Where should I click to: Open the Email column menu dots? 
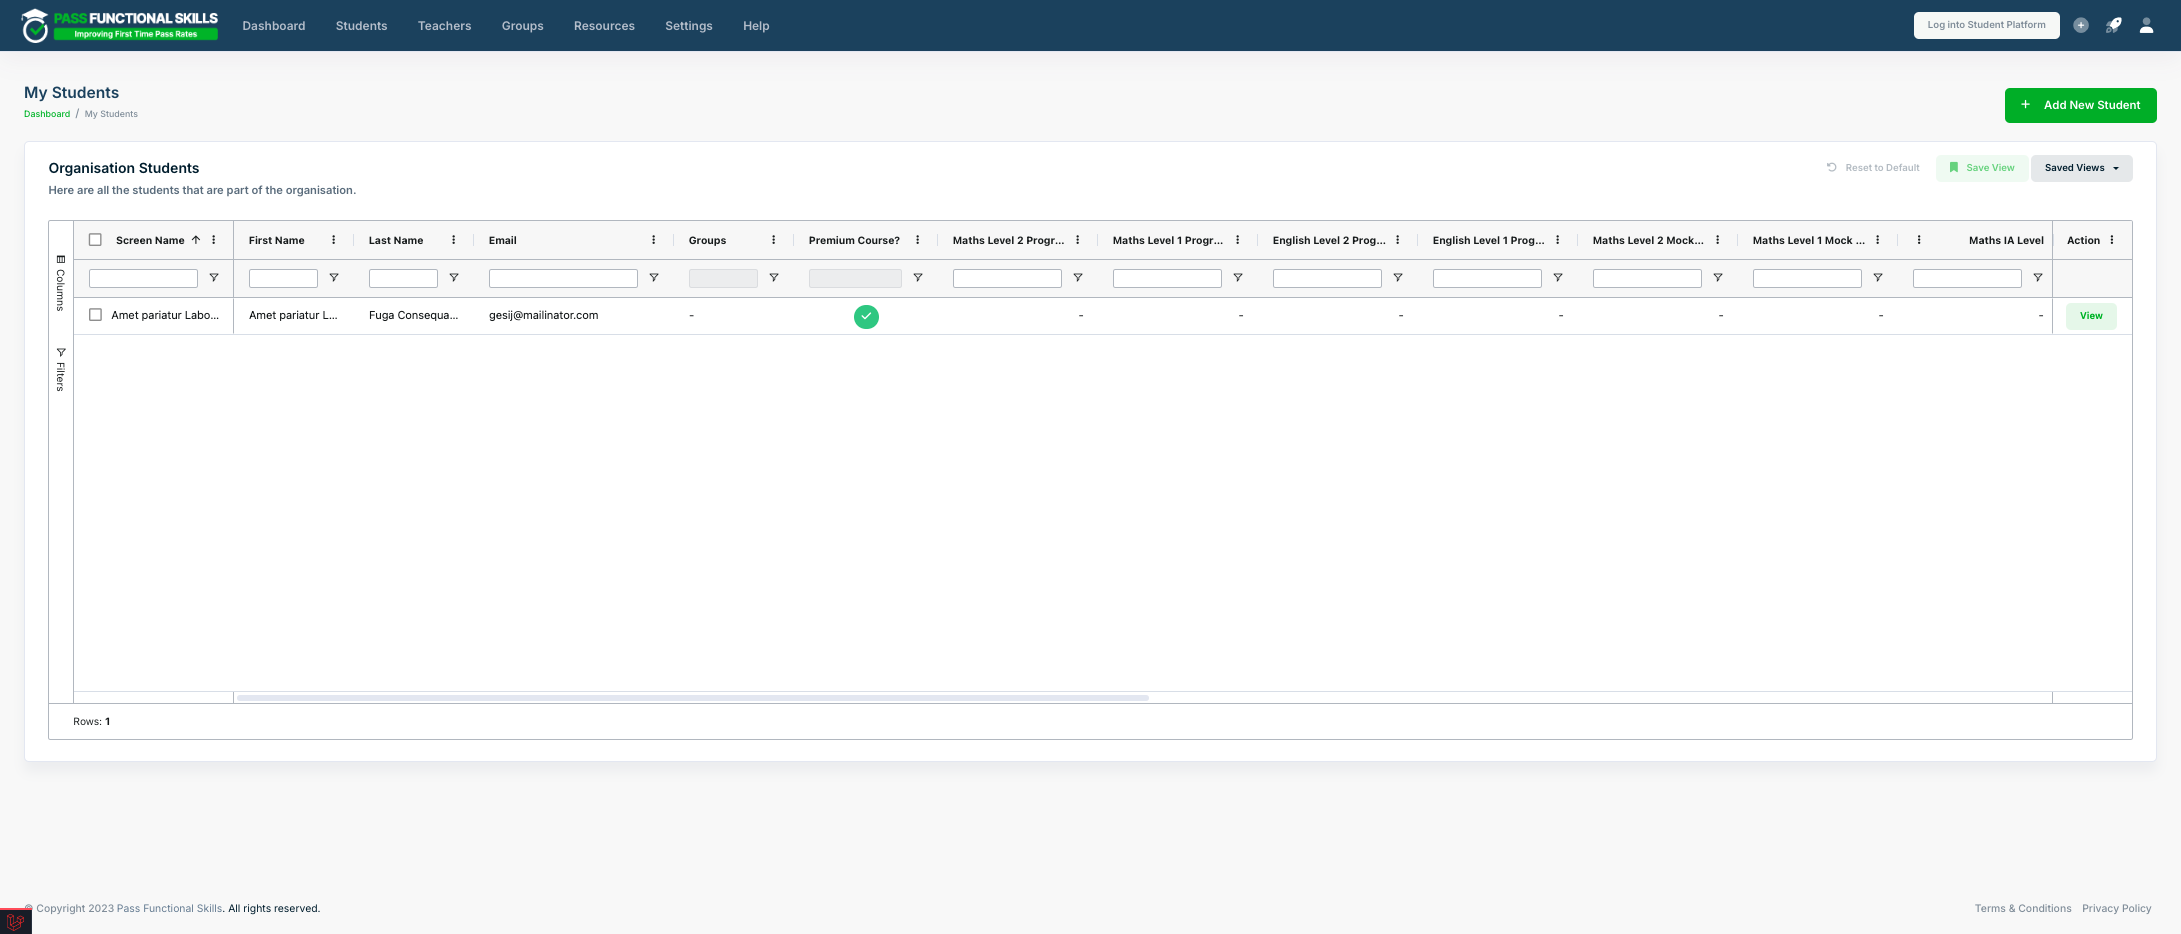pyautogui.click(x=654, y=240)
